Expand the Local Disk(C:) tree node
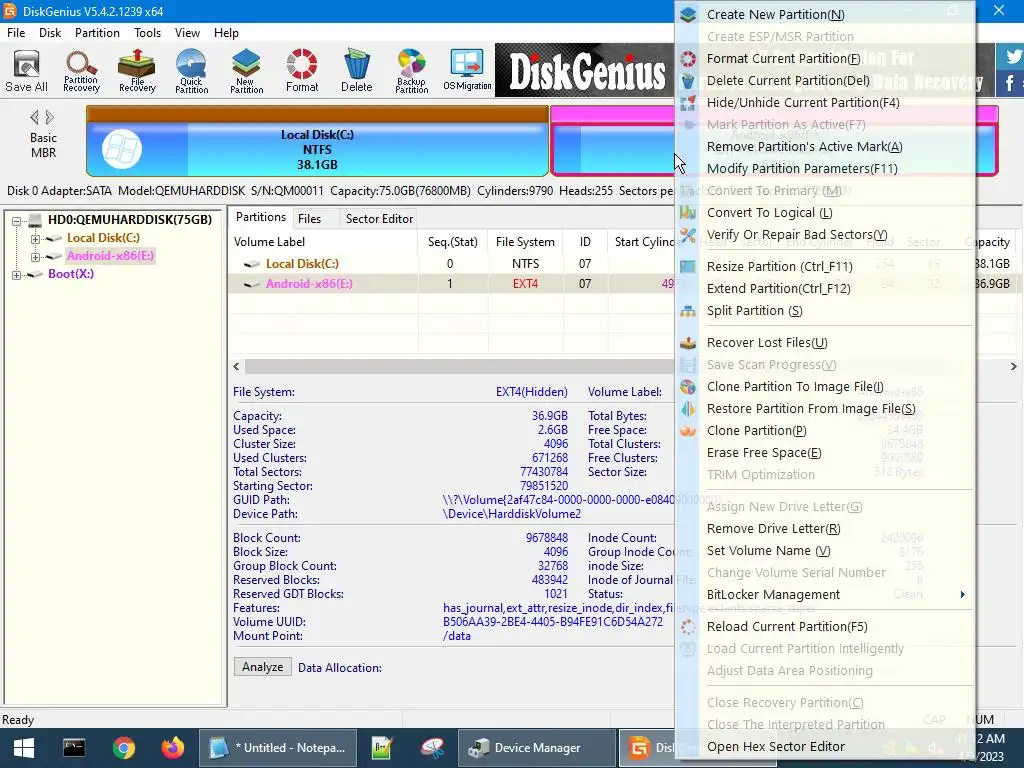Viewport: 1024px width, 768px height. tap(35, 239)
